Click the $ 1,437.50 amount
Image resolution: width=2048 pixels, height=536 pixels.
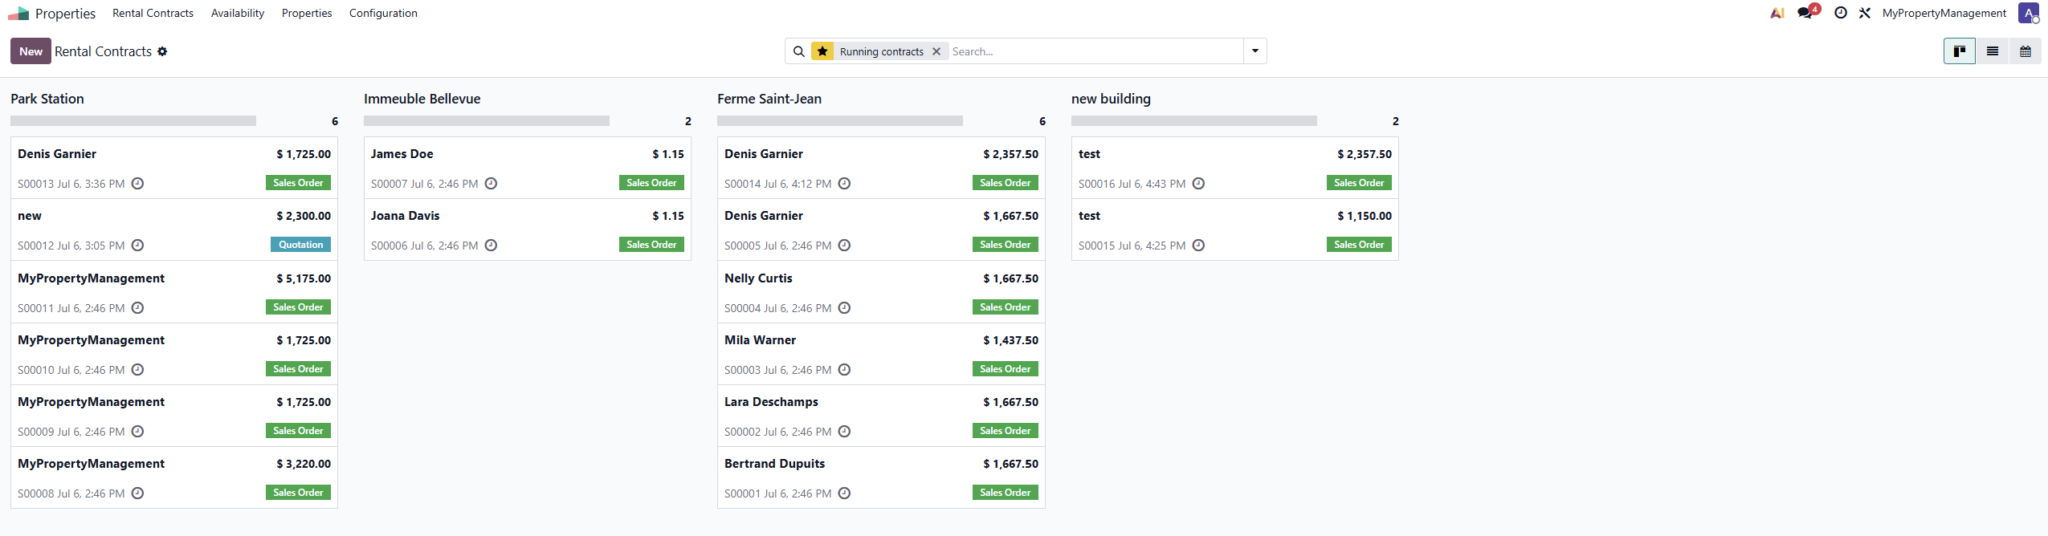[x=1011, y=341]
